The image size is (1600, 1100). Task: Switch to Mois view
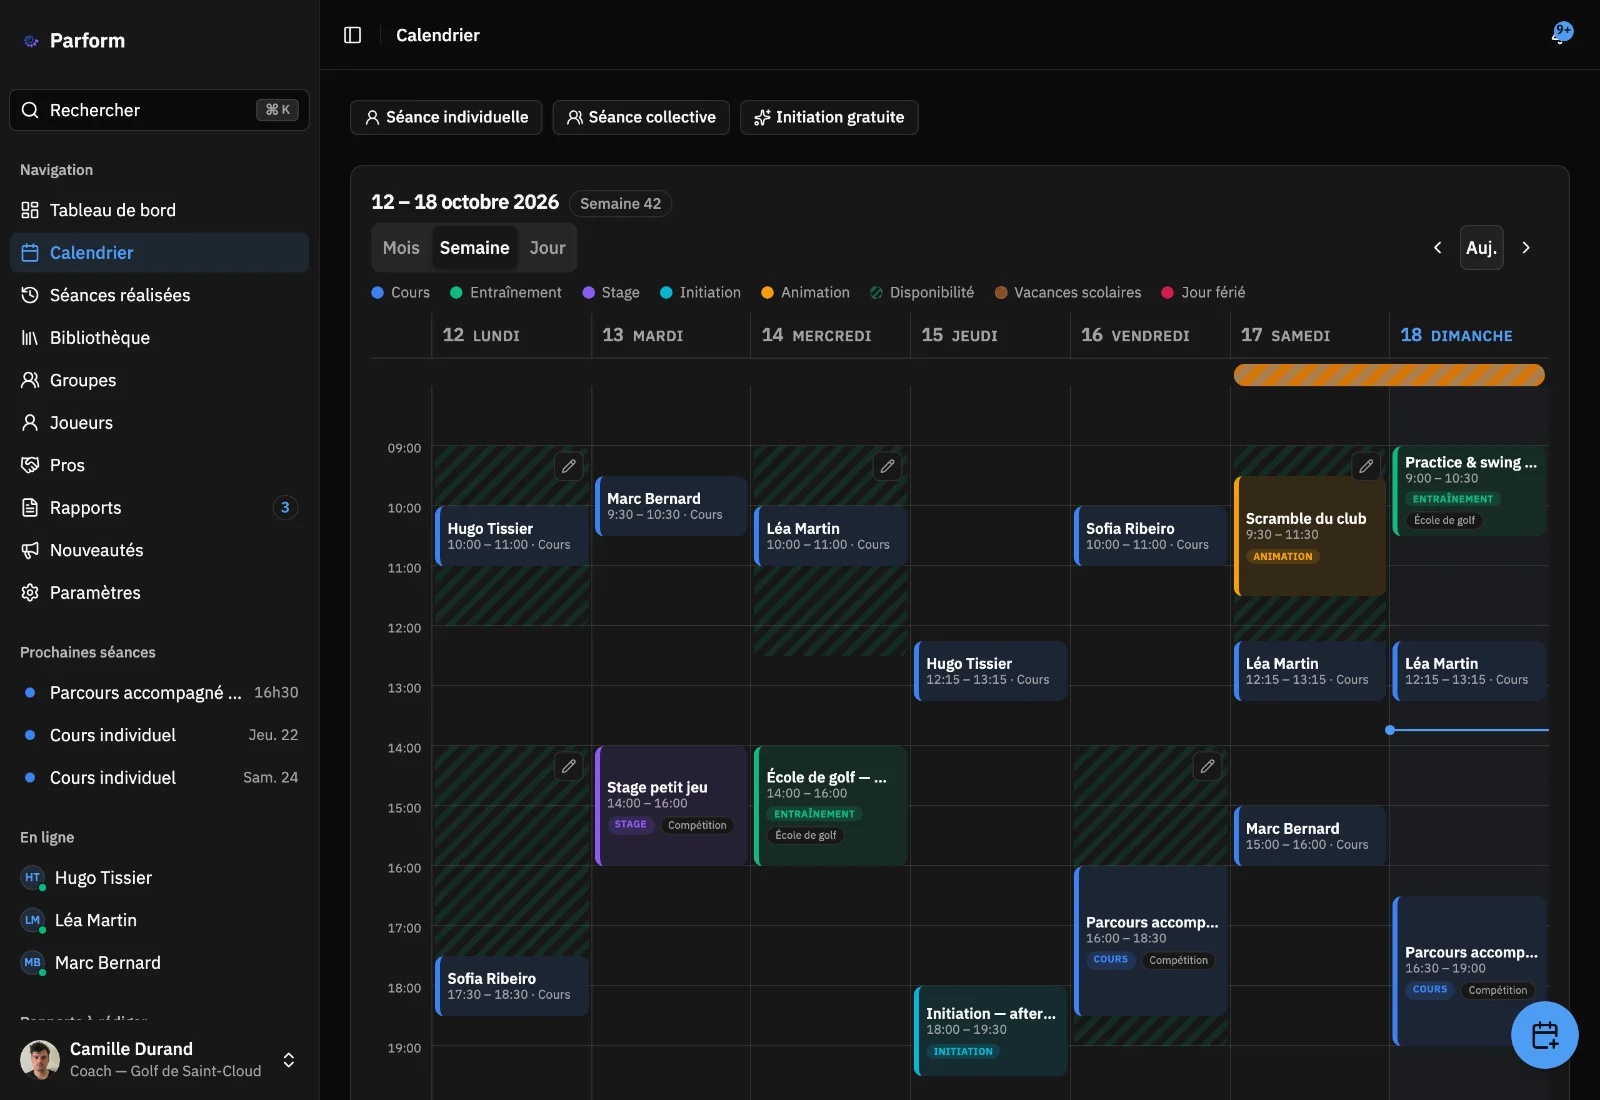401,248
